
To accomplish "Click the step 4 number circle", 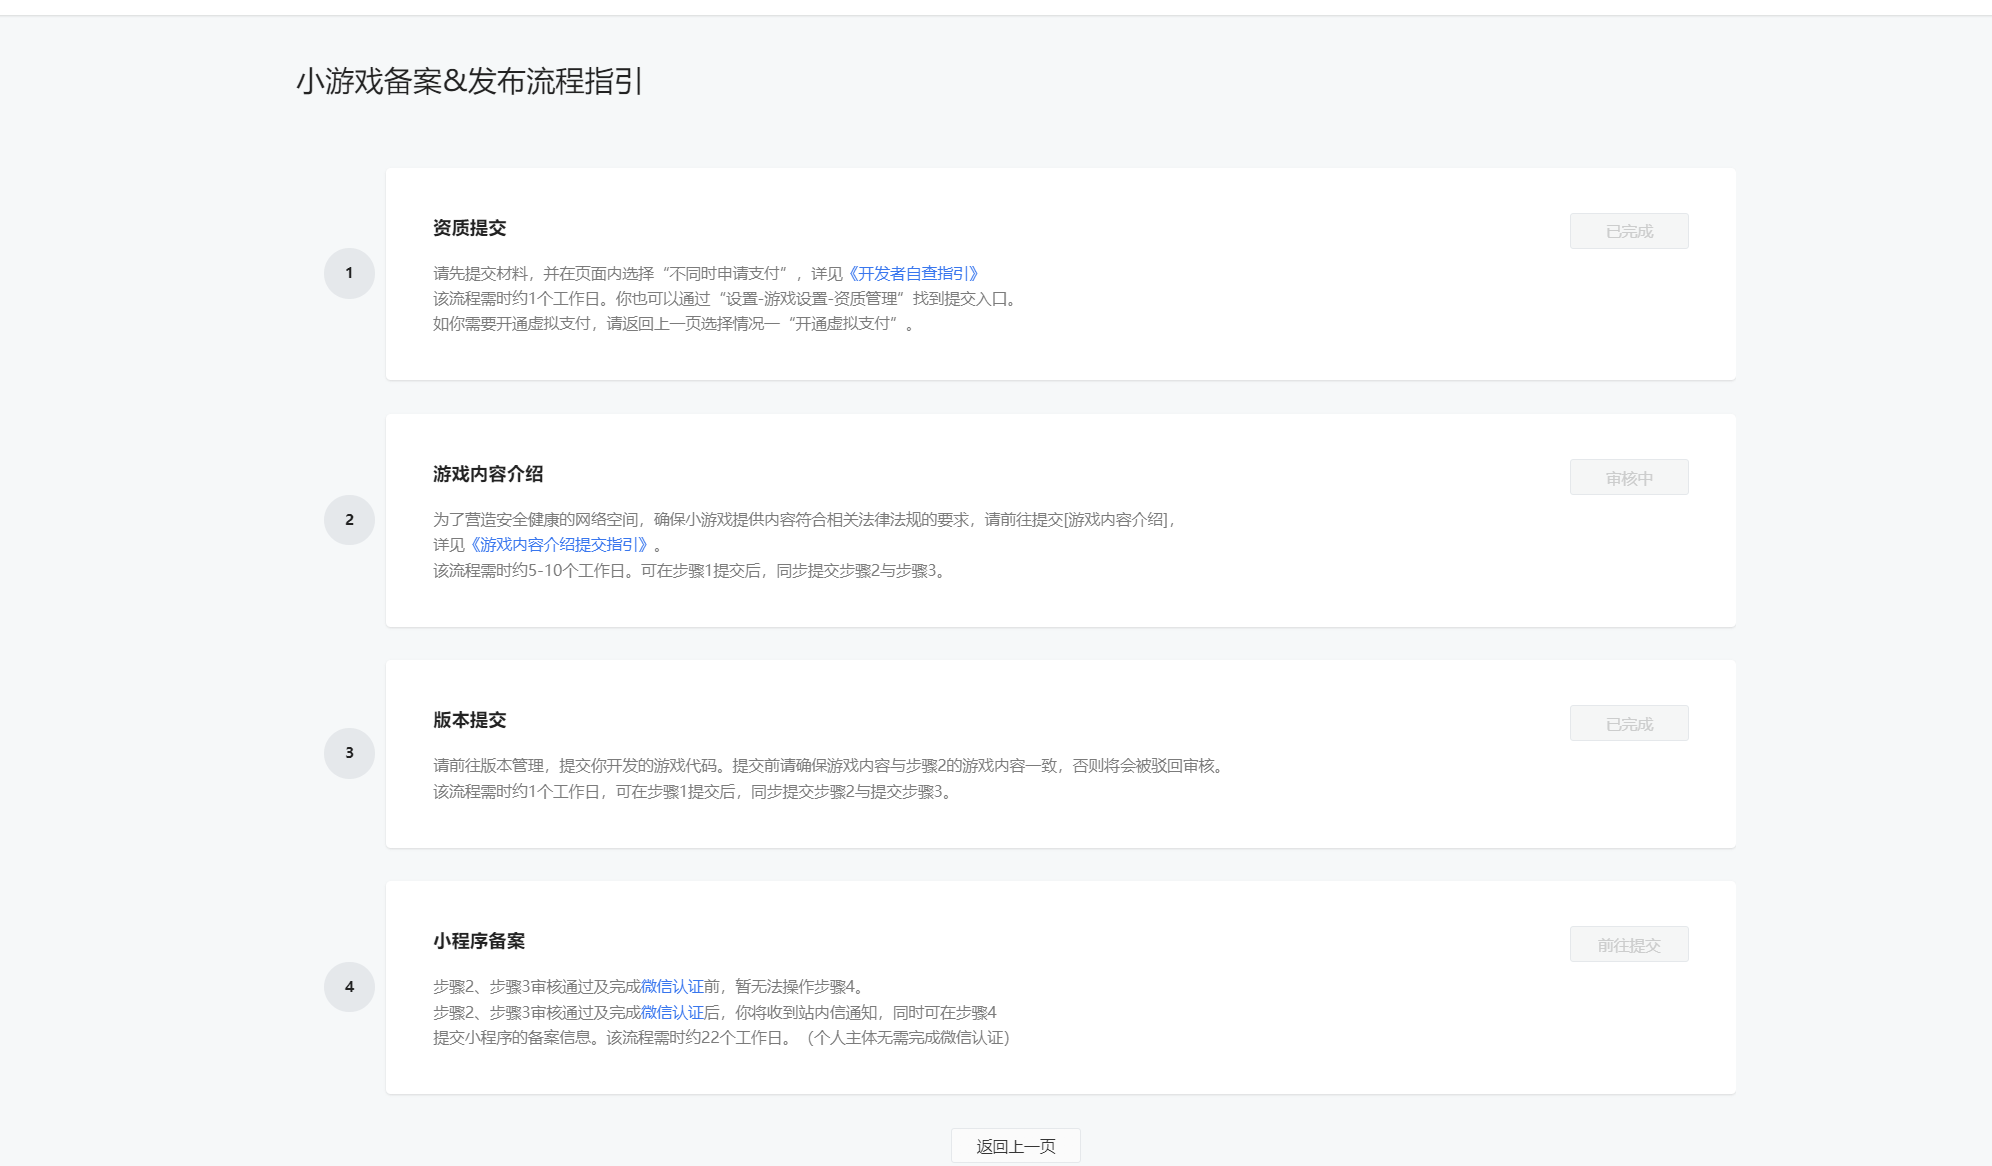I will pos(349,987).
